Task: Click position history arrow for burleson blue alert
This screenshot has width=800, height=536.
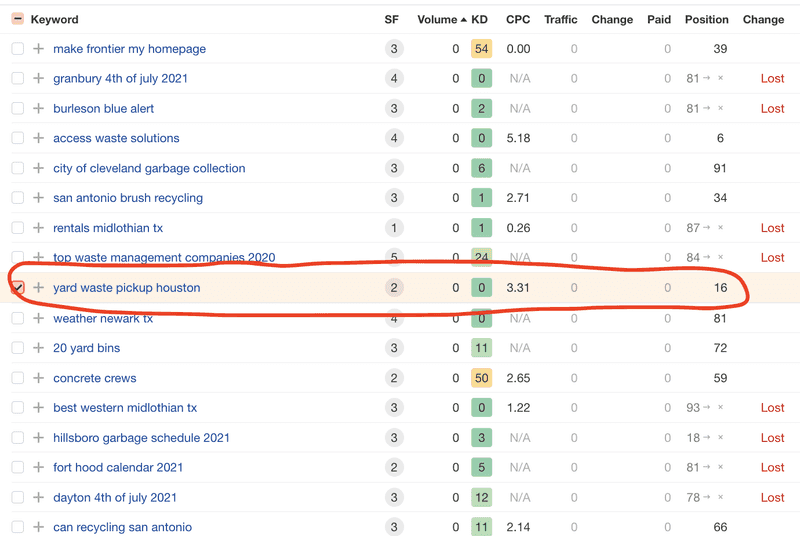Action: tap(706, 108)
